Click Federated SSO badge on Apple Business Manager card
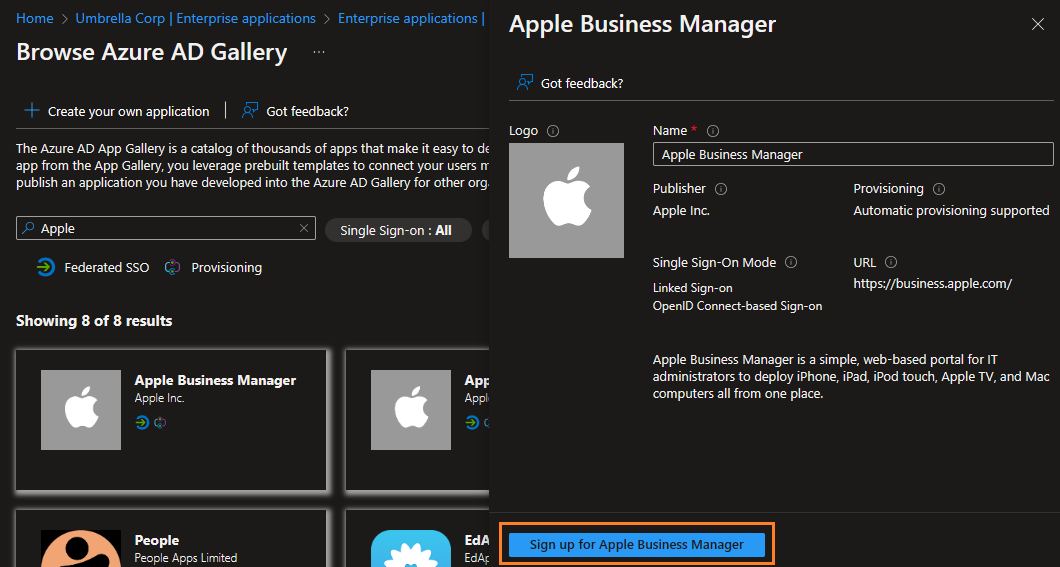The image size is (1060, 567). tap(142, 423)
